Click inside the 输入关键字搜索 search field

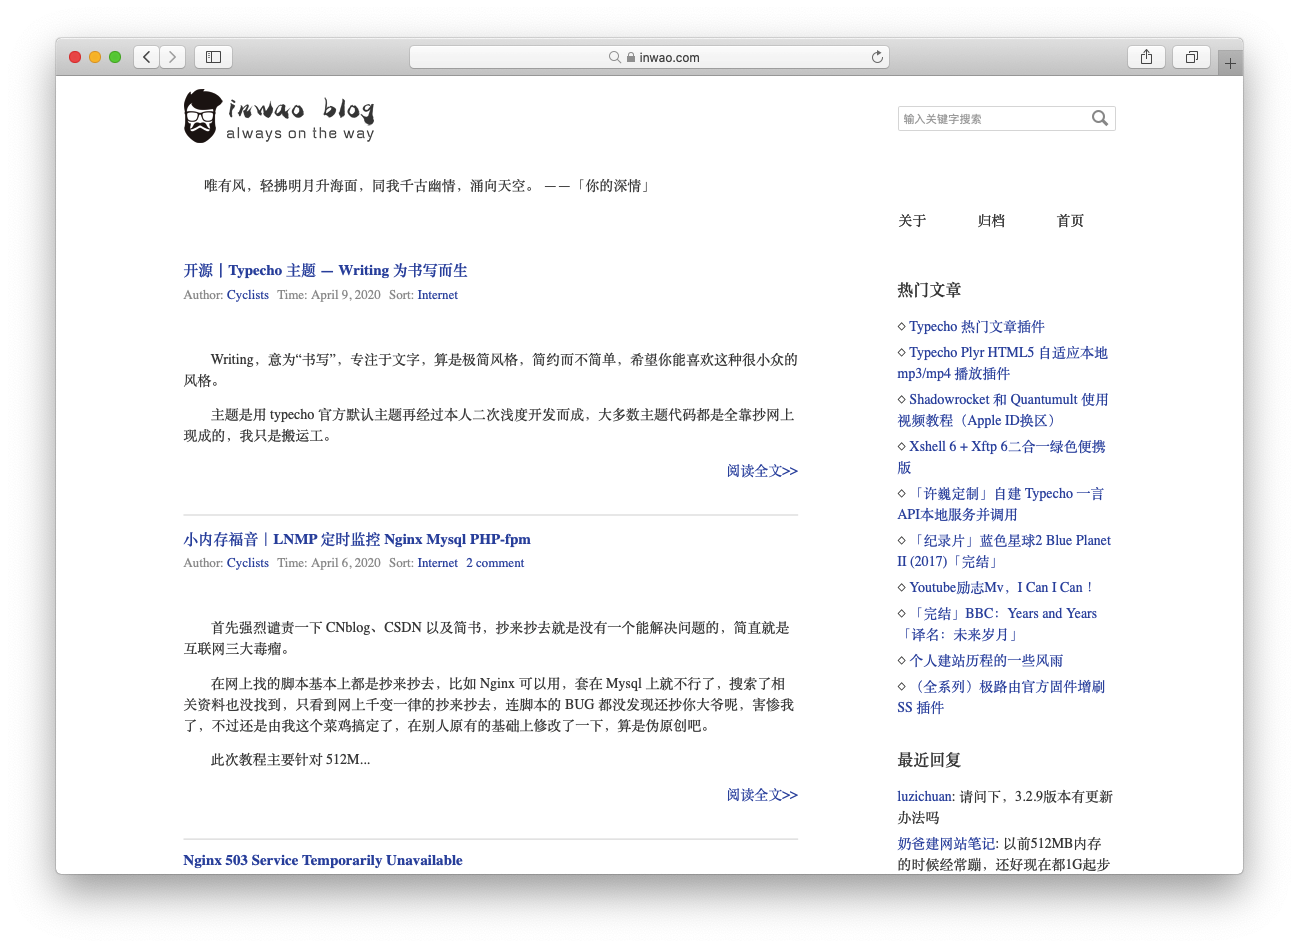coord(980,118)
